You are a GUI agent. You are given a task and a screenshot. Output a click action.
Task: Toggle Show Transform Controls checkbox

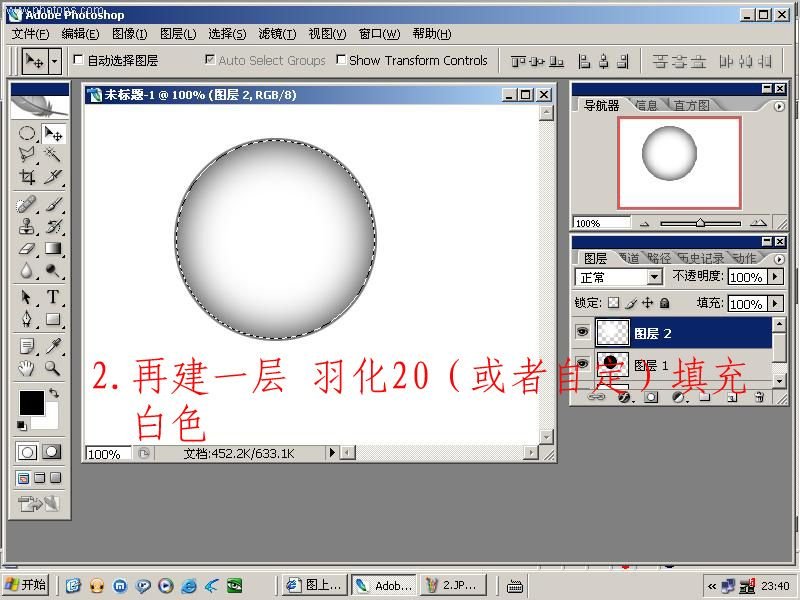point(341,60)
